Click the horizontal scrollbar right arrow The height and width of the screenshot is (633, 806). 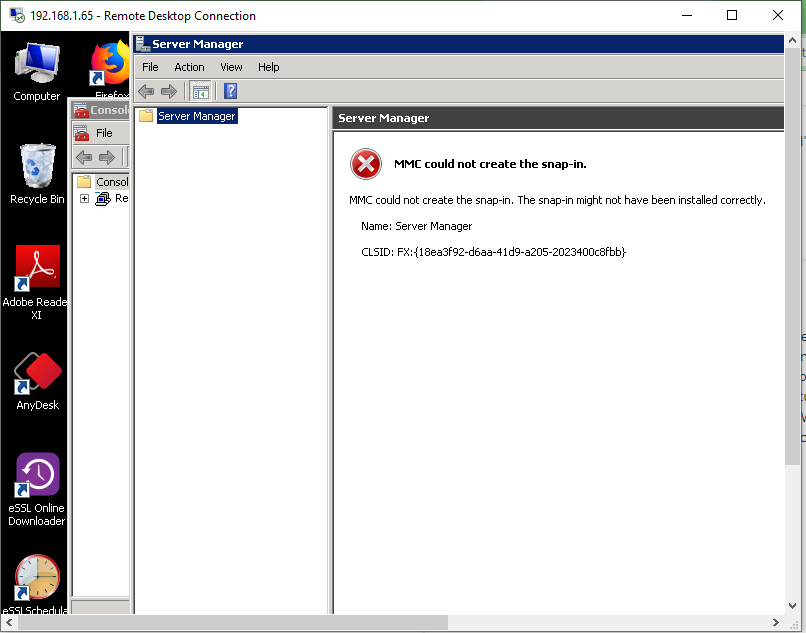point(776,623)
